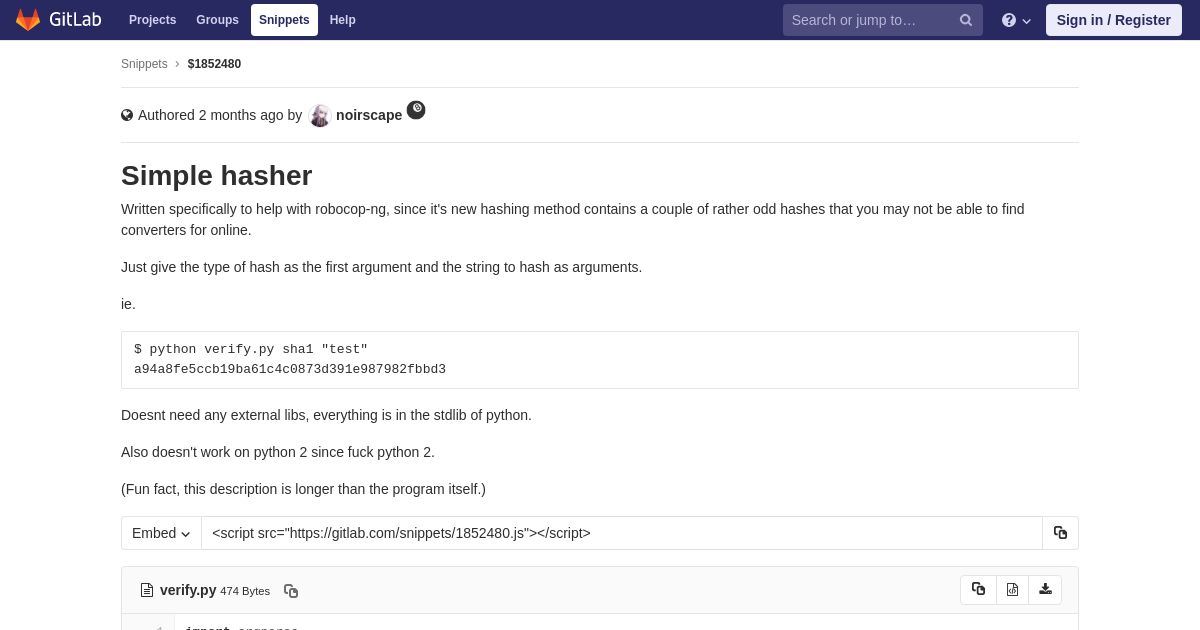Viewport: 1200px width, 630px height.
Task: Click the public visibility globe icon
Action: (x=127, y=115)
